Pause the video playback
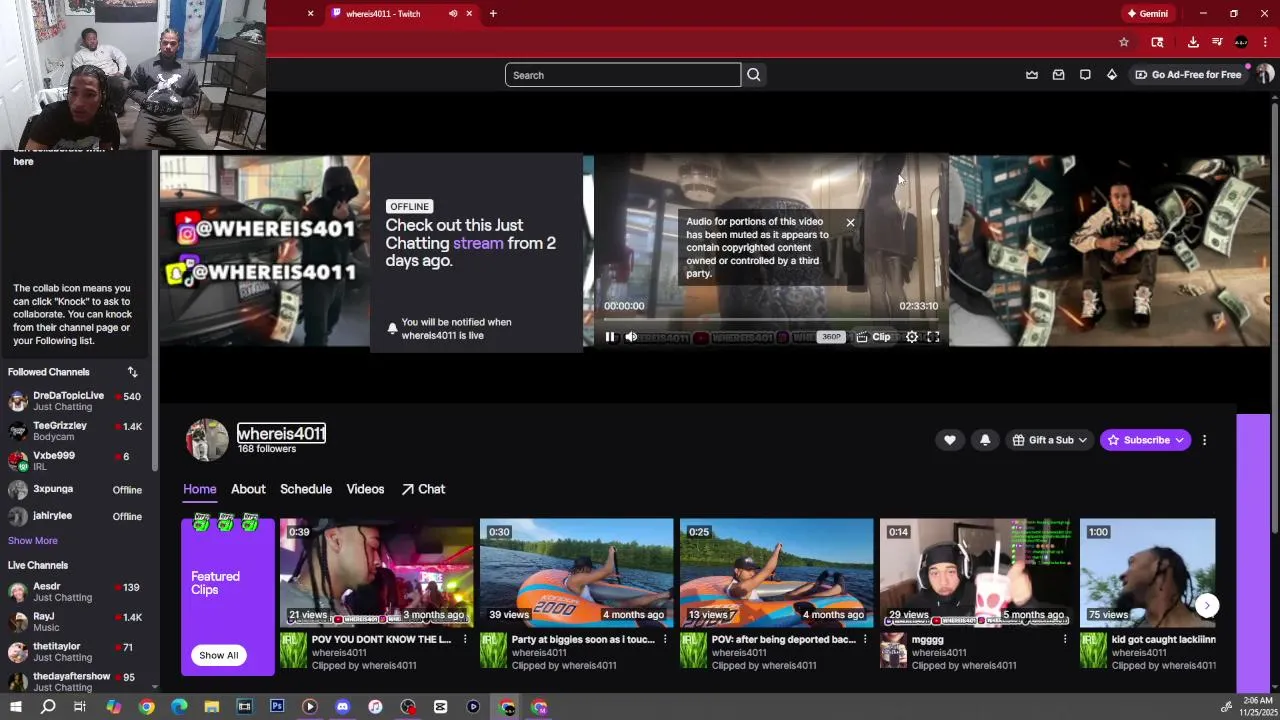Viewport: 1280px width, 720px height. pos(610,337)
